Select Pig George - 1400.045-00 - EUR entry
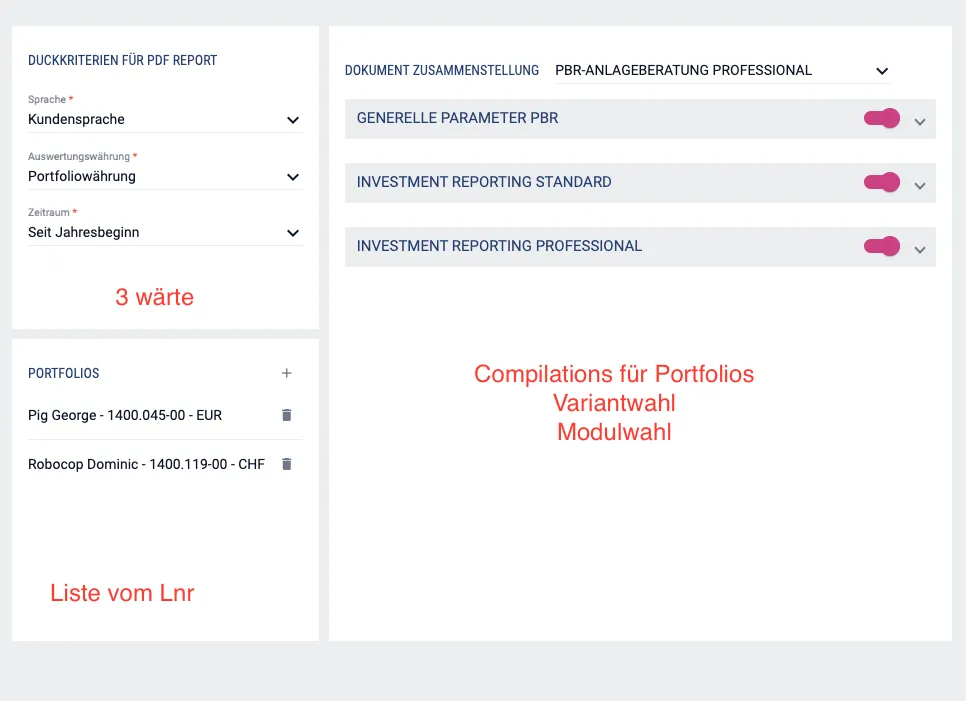966x701 pixels. 124,415
